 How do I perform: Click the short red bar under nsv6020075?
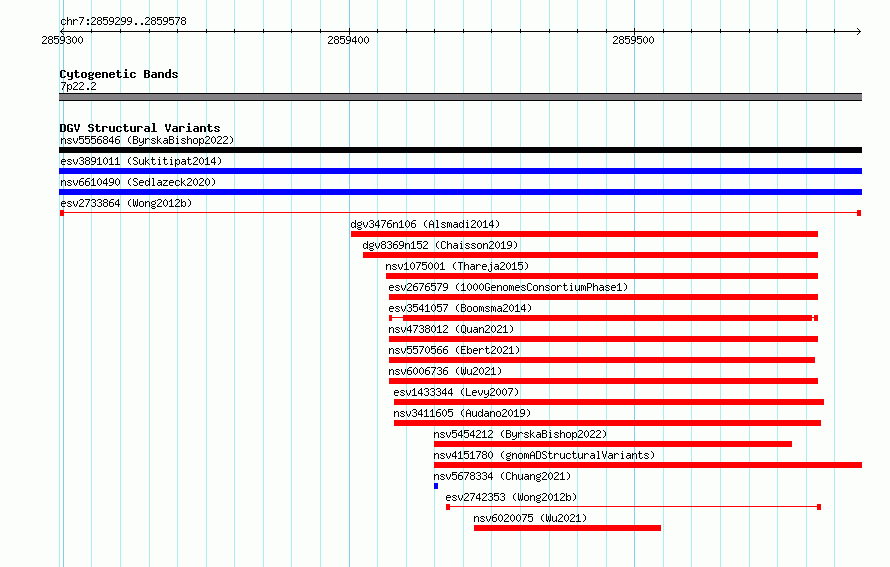pyautogui.click(x=568, y=528)
